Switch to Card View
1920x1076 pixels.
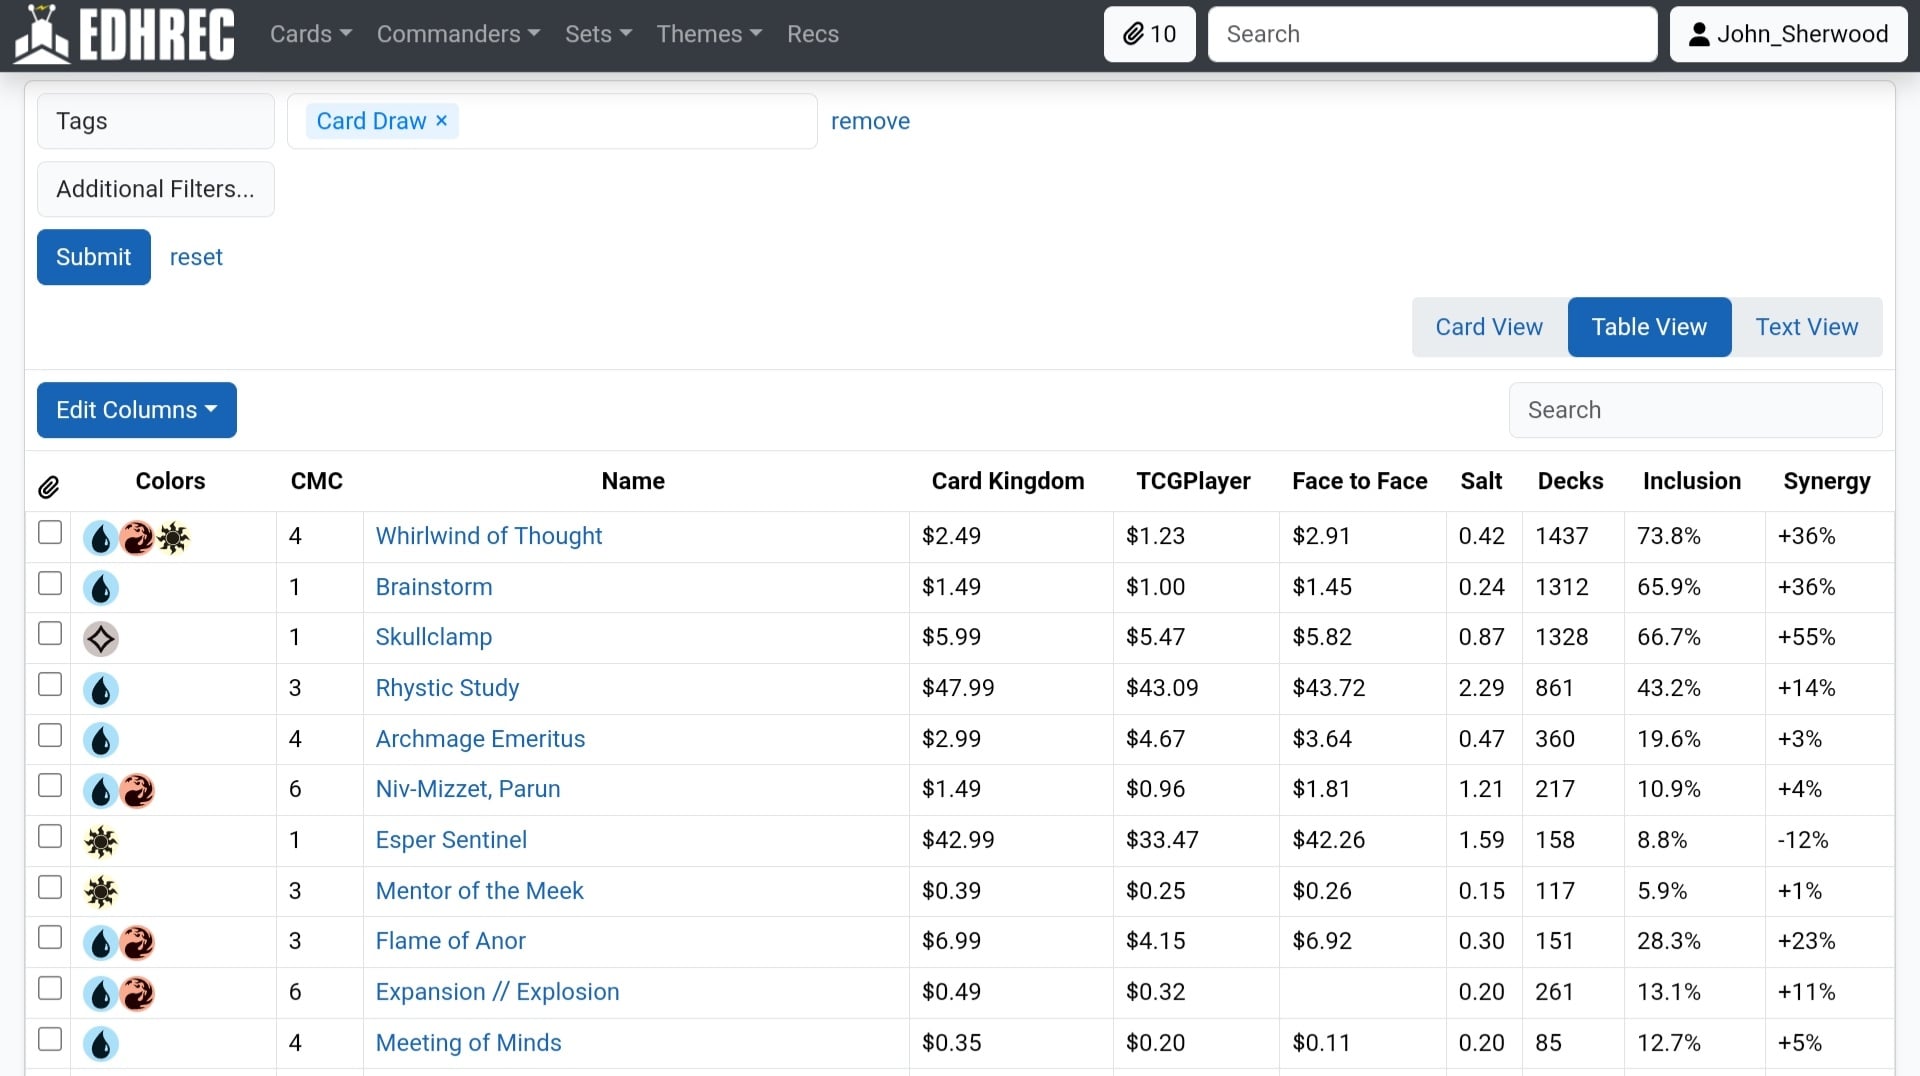[x=1489, y=327]
